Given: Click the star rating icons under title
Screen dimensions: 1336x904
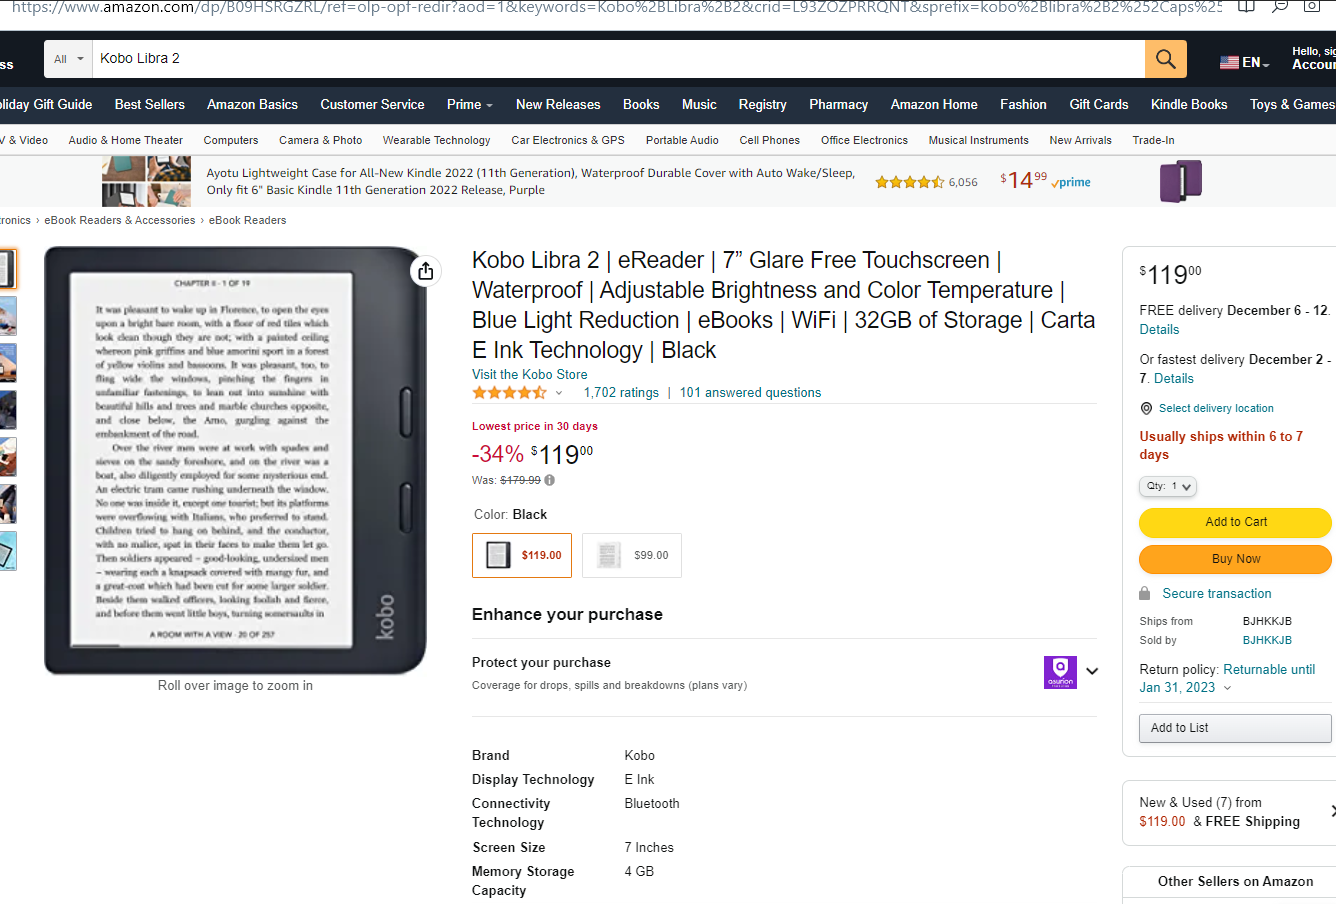Looking at the screenshot, I should [x=509, y=393].
